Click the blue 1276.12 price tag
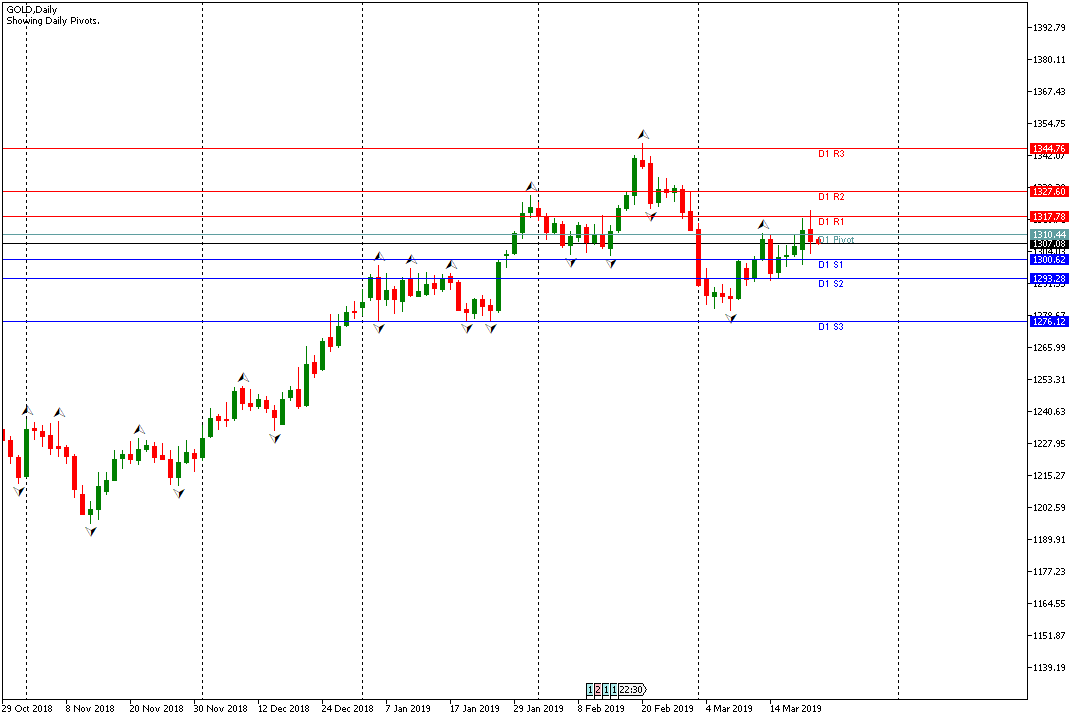Image resolution: width=1080 pixels, height=720 pixels. pos(1049,321)
